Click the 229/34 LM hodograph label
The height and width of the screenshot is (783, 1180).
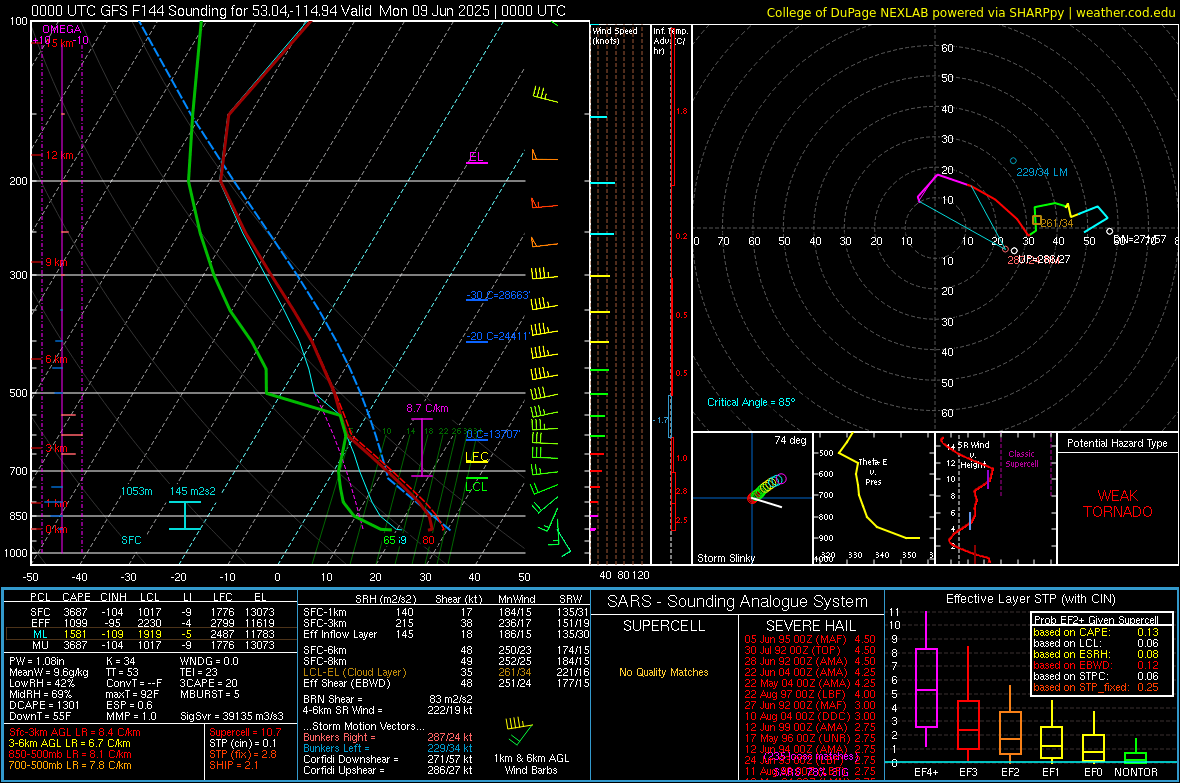1042,172
